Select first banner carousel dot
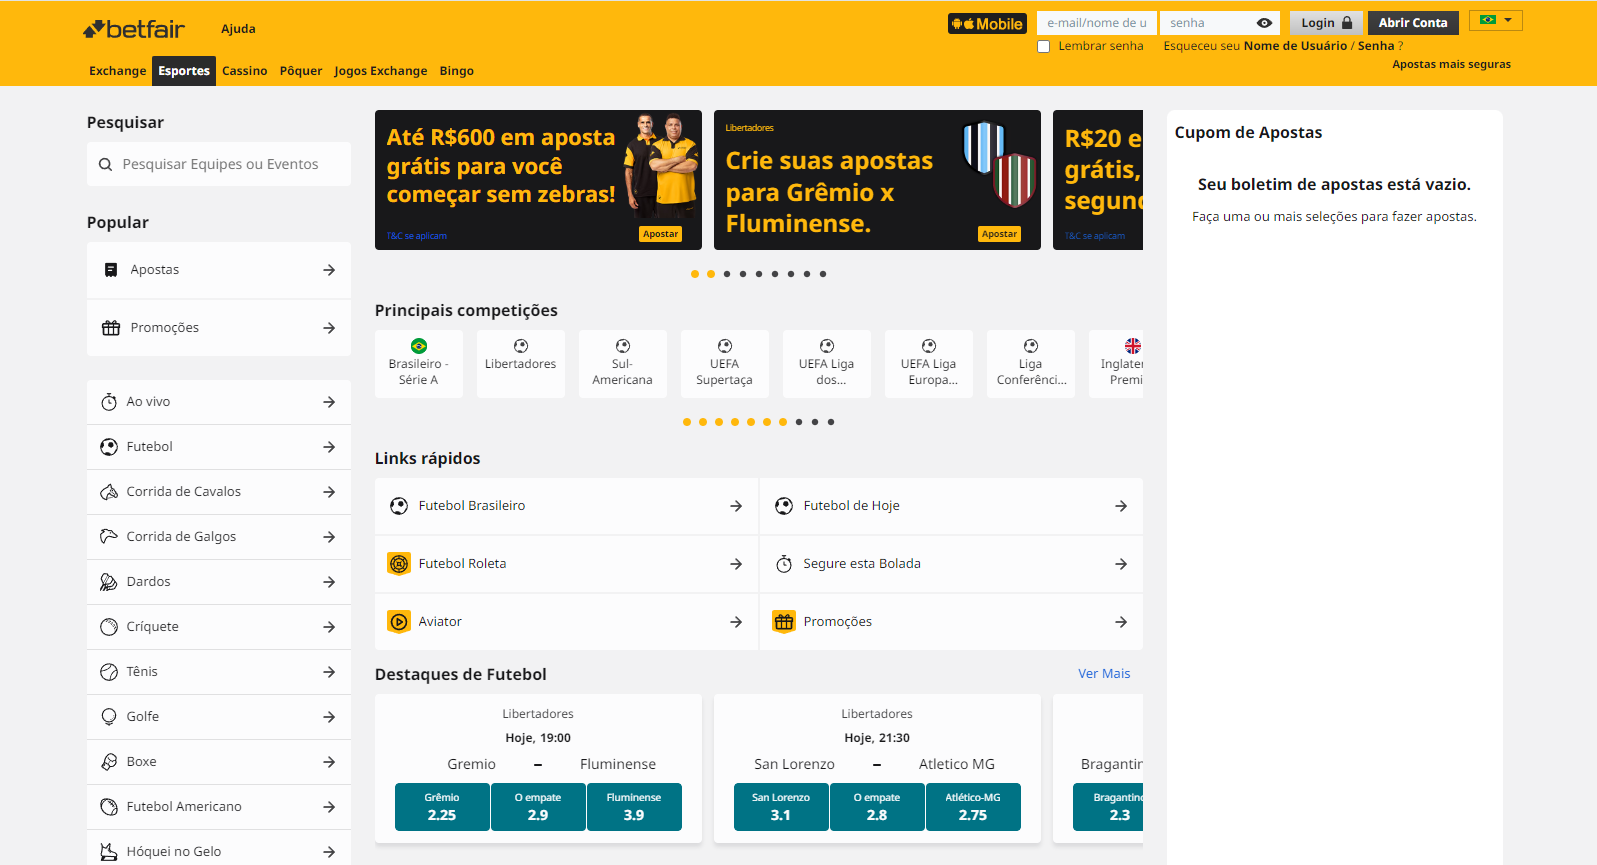1597x865 pixels. coord(695,274)
